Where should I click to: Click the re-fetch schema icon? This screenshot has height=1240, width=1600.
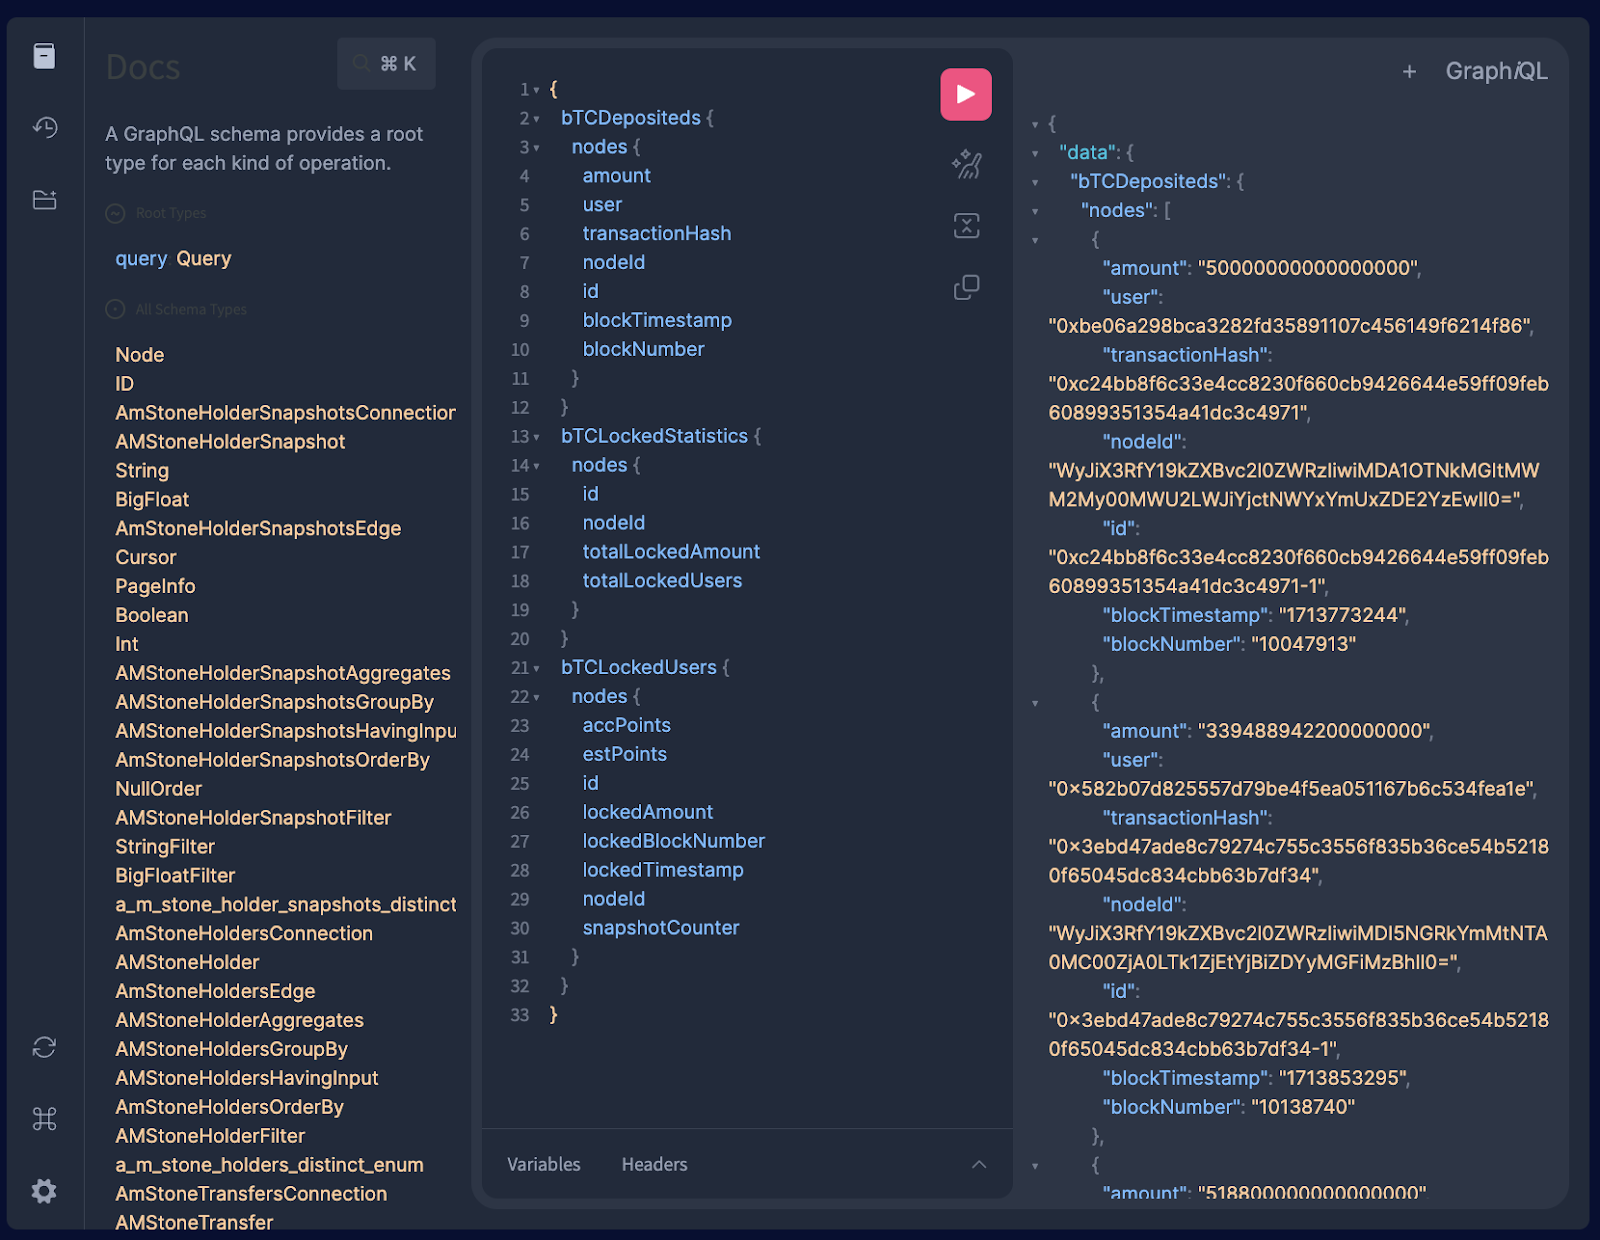pos(44,1047)
